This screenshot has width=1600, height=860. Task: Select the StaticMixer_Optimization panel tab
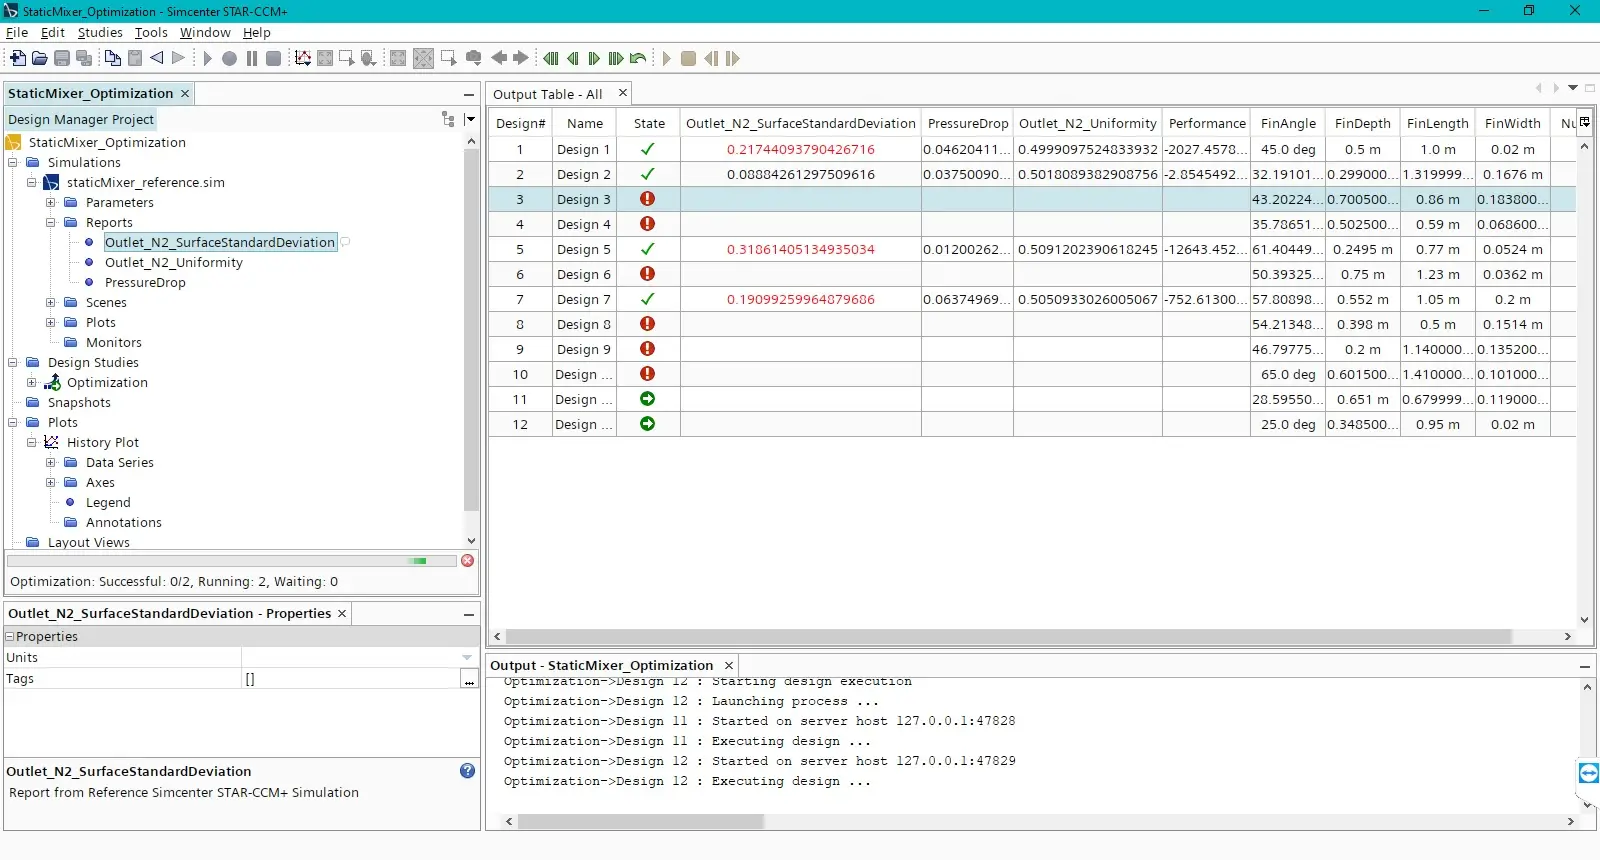[91, 93]
